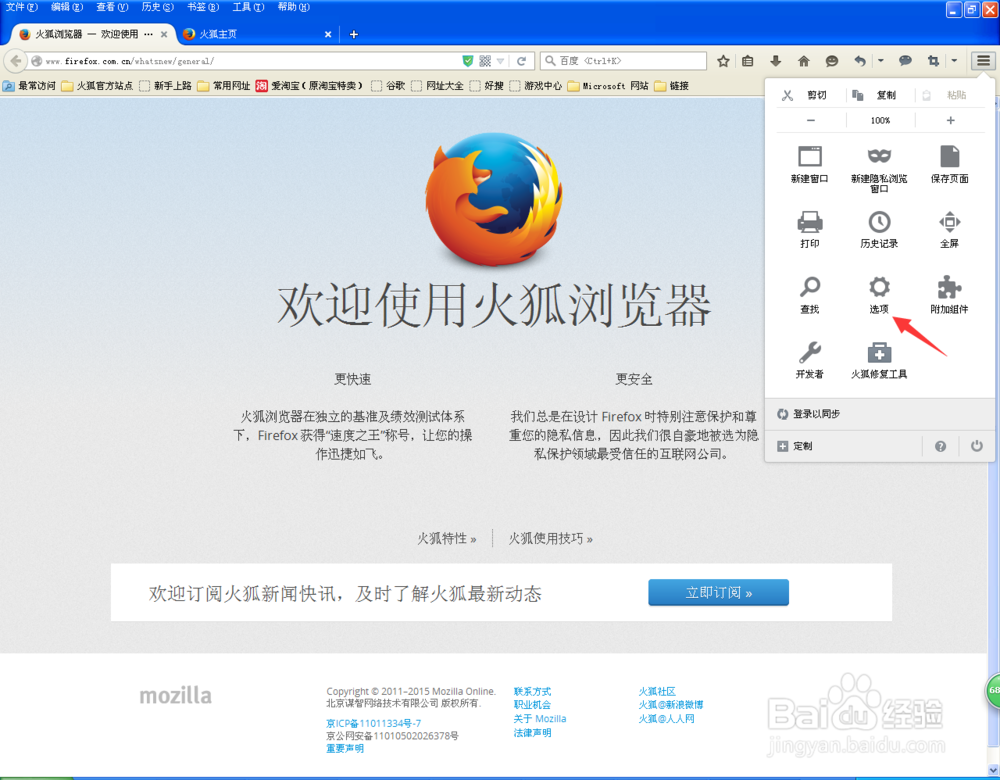Open the downloads arrow icon
Screen dimensions: 1000x780
[x=776, y=61]
